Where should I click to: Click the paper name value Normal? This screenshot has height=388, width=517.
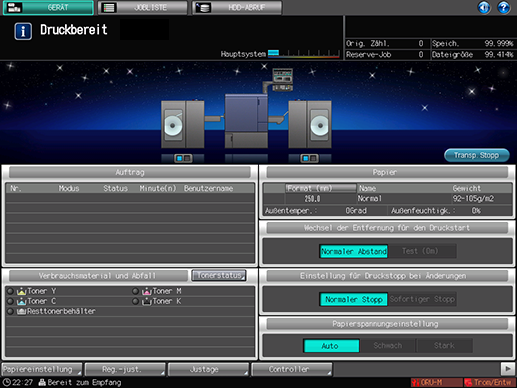369,199
